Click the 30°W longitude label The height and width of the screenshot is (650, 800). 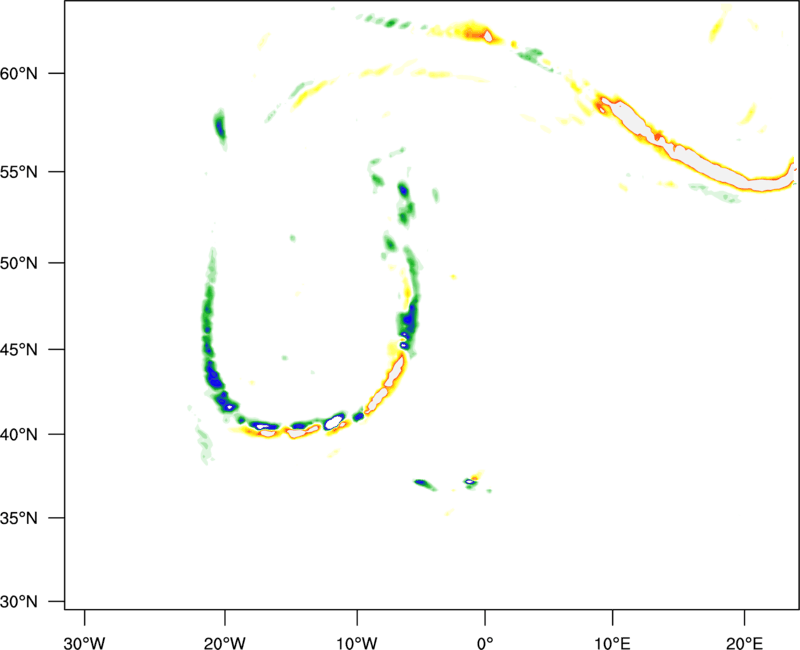(84, 643)
